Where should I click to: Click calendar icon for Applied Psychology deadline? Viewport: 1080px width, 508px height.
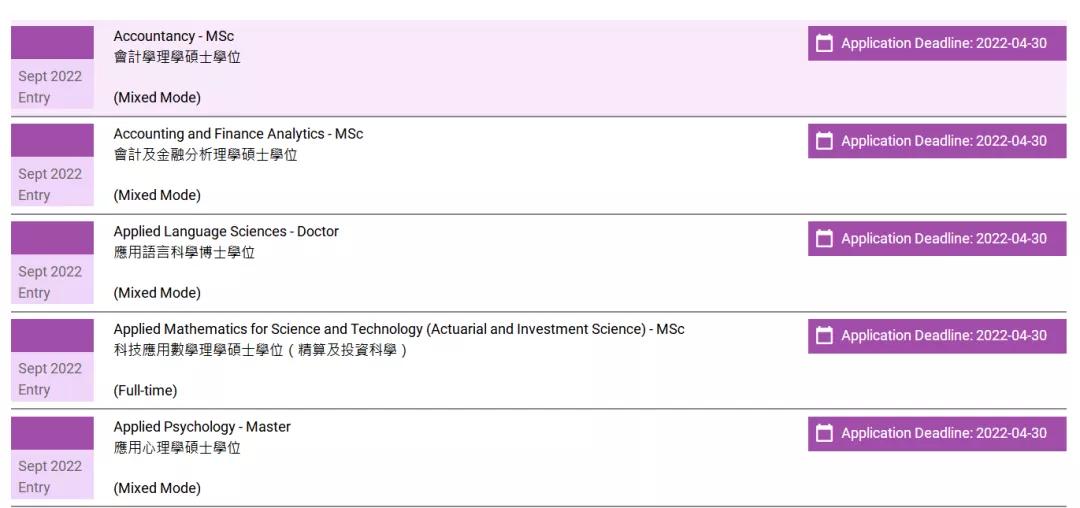(825, 434)
